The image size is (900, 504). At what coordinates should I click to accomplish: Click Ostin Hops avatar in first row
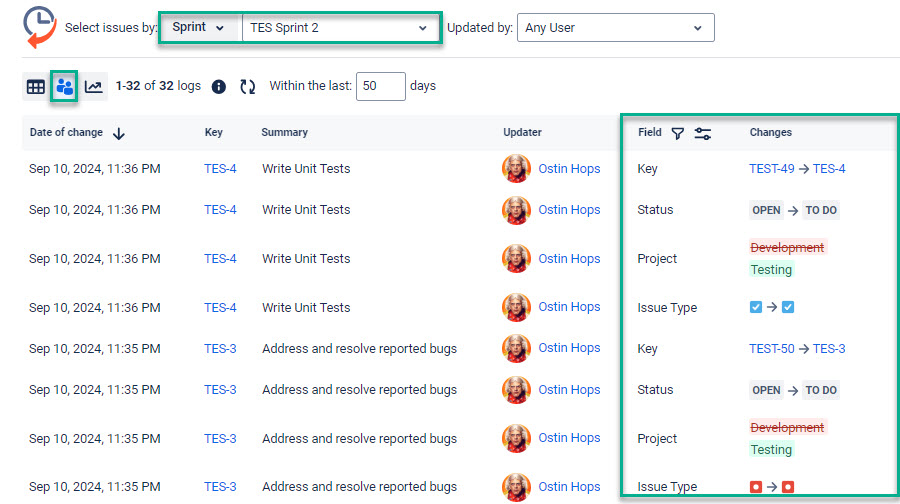point(516,169)
